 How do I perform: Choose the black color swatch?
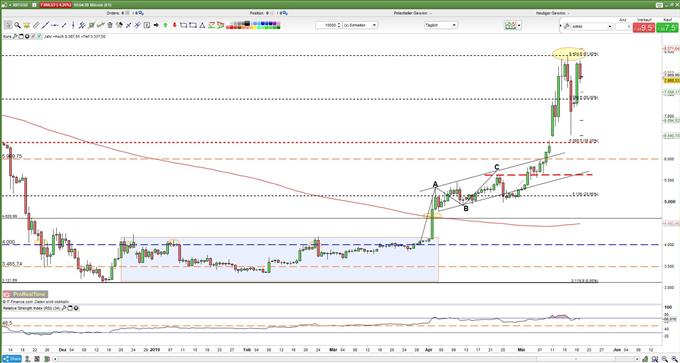[247, 23]
